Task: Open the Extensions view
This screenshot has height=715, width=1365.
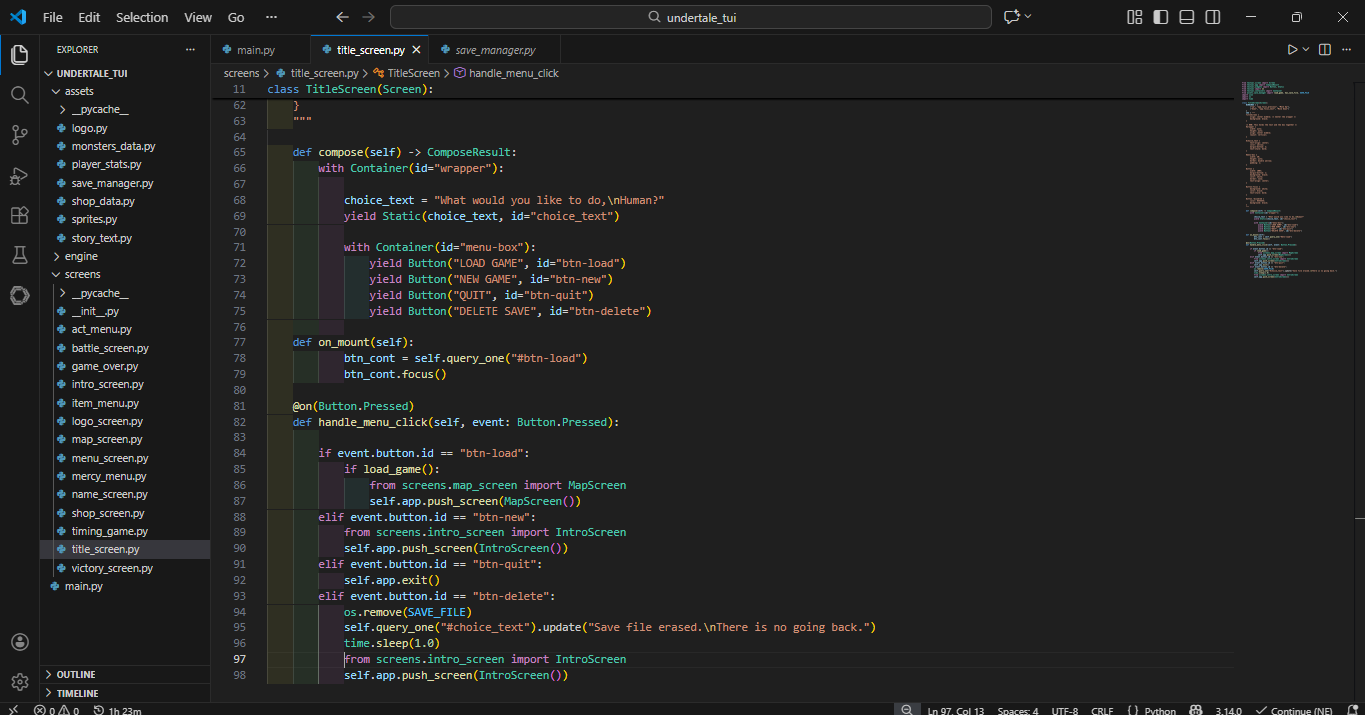Action: pos(19,215)
